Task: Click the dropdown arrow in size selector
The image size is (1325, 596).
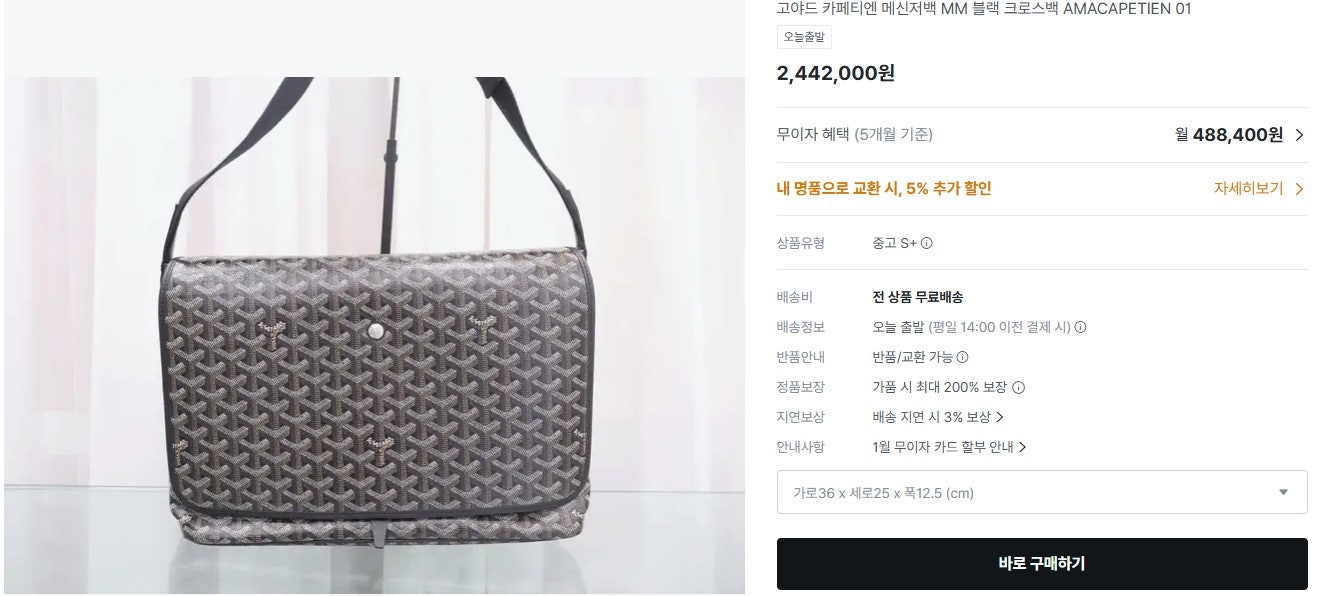Action: coord(1284,492)
